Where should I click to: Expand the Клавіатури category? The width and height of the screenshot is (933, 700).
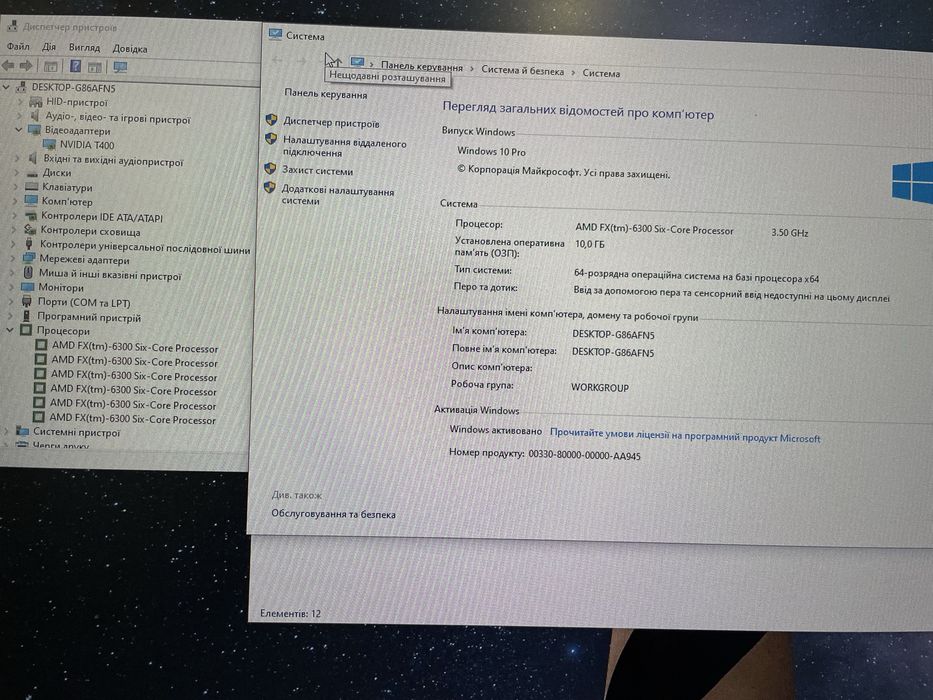16,187
